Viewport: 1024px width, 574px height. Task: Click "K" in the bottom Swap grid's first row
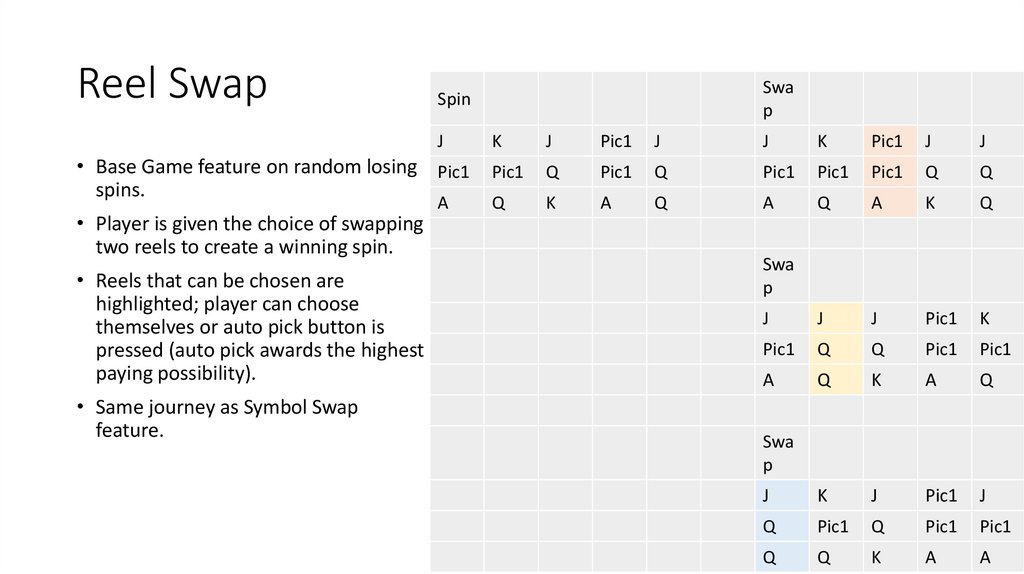coord(822,496)
